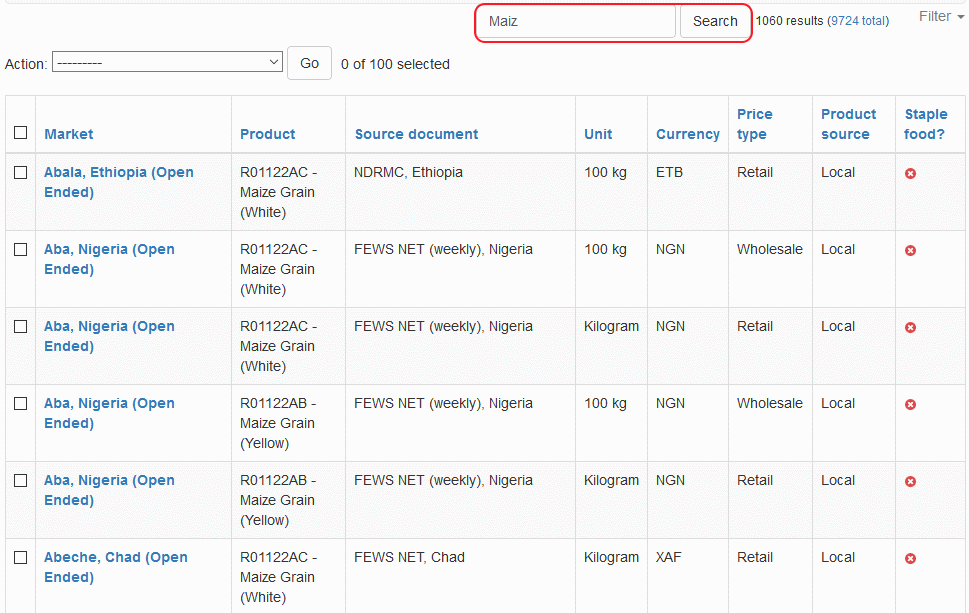Toggle the select-all checkbox in the table header
The width and height of the screenshot is (969, 613).
coord(20,133)
